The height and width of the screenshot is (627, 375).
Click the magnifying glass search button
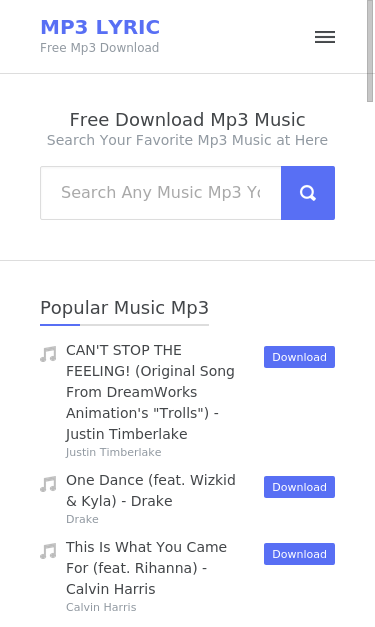pyautogui.click(x=308, y=193)
